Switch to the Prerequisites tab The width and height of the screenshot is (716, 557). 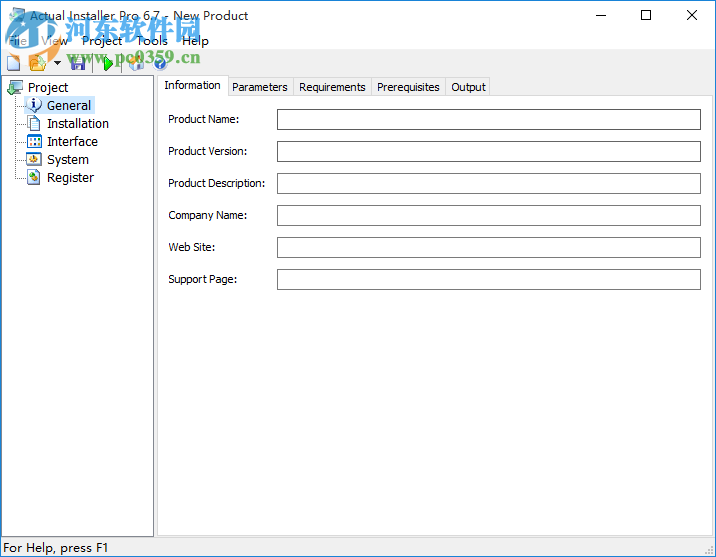(408, 87)
